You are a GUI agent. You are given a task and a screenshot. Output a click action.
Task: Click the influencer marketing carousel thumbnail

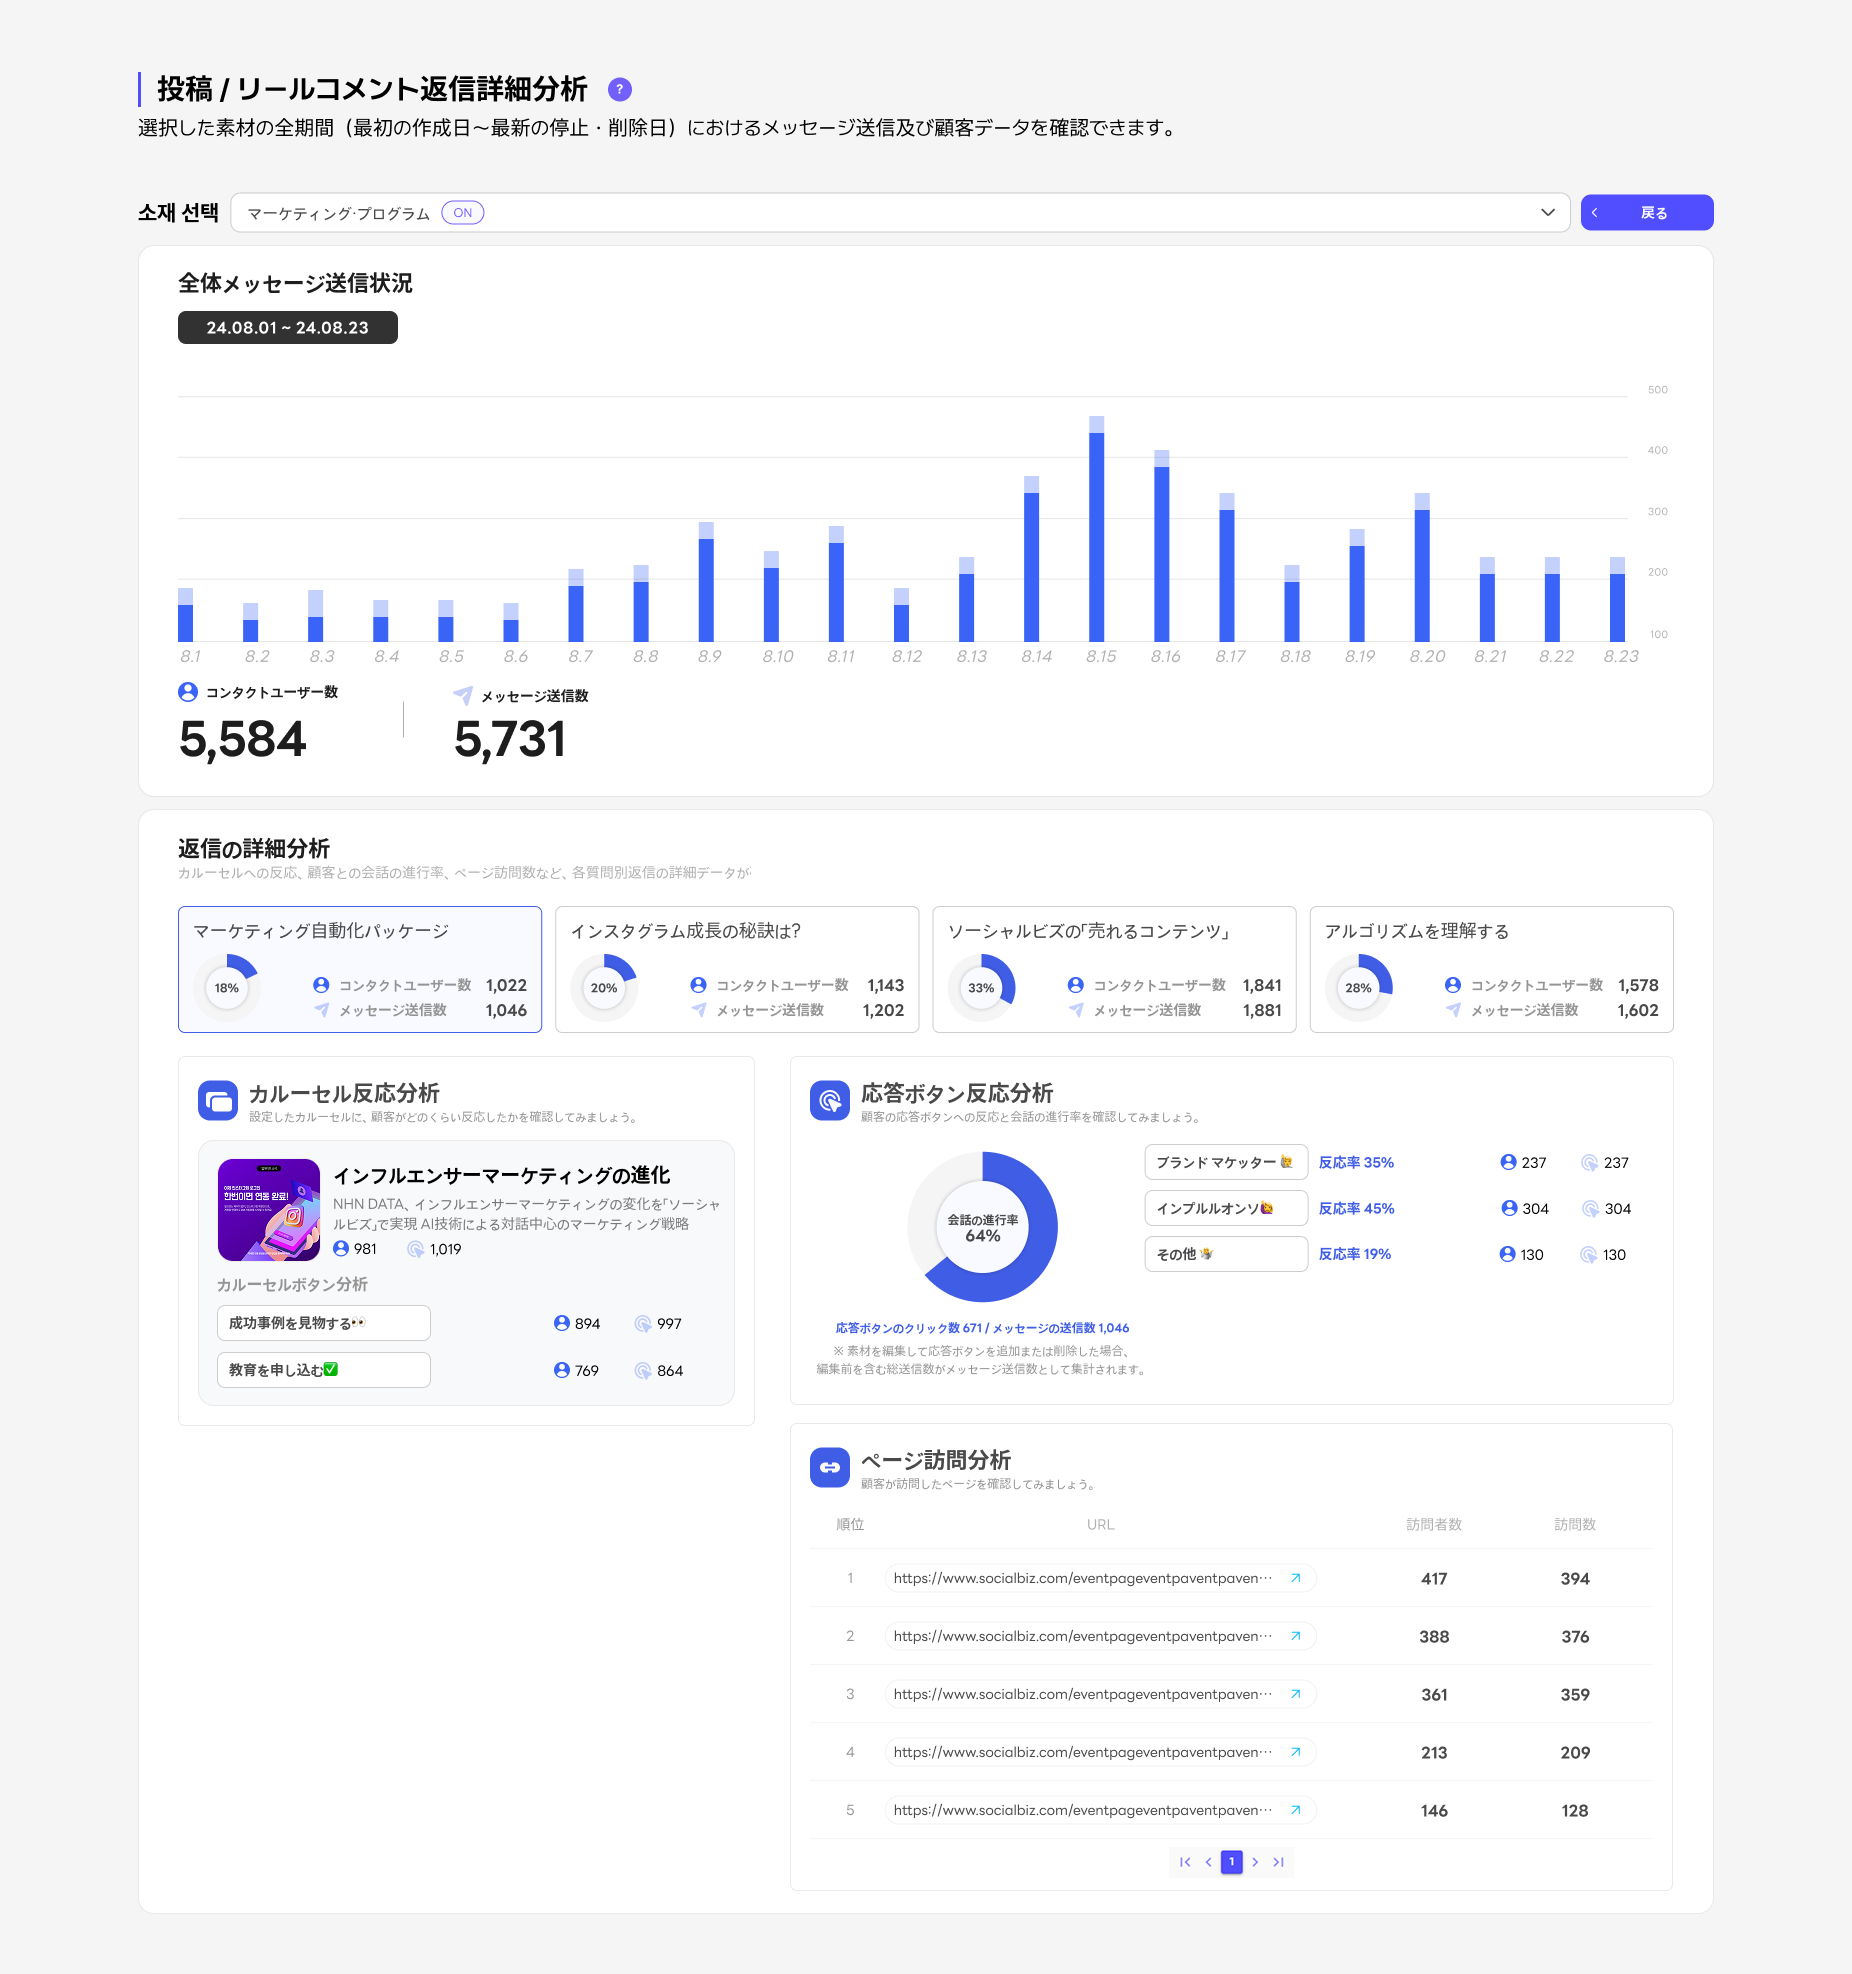(269, 1210)
